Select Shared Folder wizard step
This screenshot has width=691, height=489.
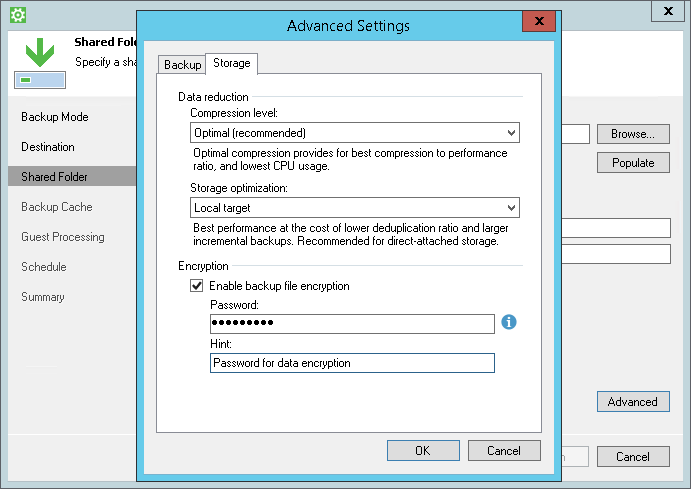point(72,176)
